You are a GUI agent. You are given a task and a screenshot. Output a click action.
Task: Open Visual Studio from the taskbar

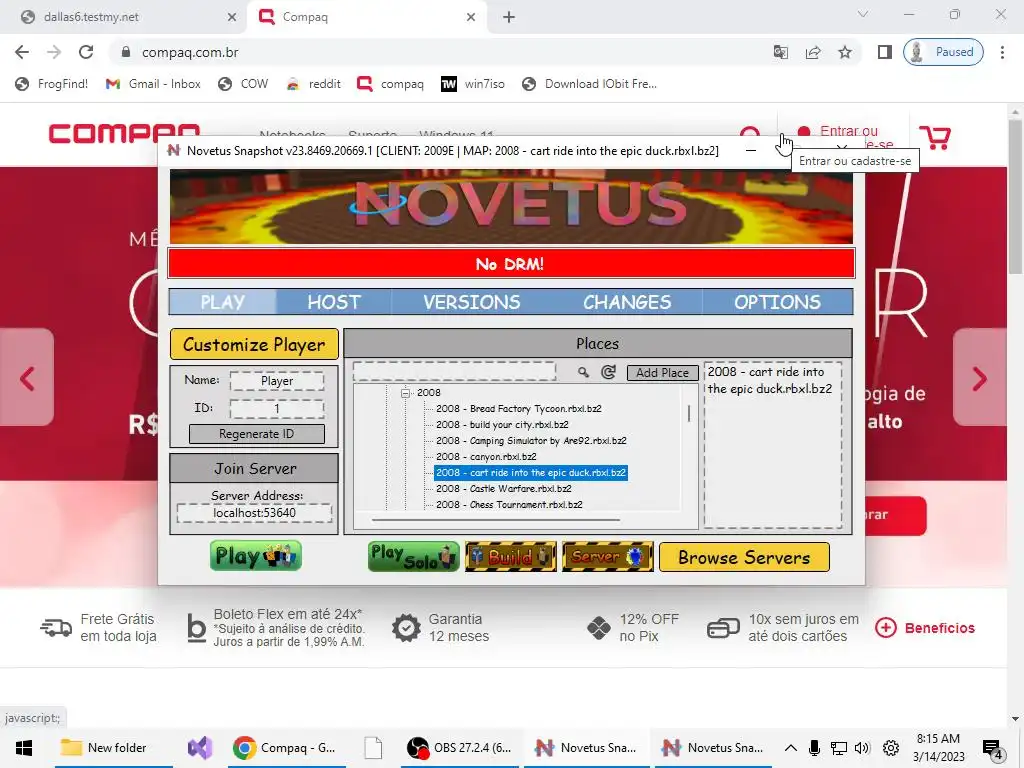click(x=200, y=748)
